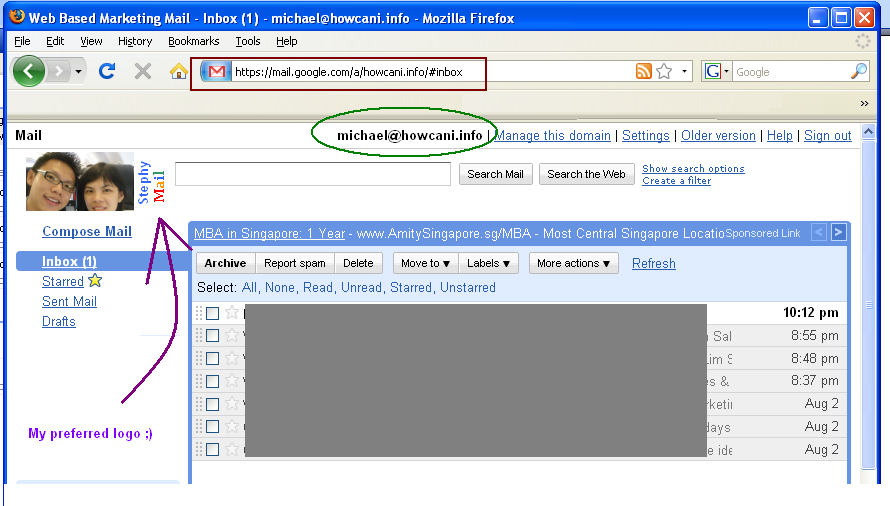Open the Settings link
The height and width of the screenshot is (506, 890).
(x=645, y=135)
